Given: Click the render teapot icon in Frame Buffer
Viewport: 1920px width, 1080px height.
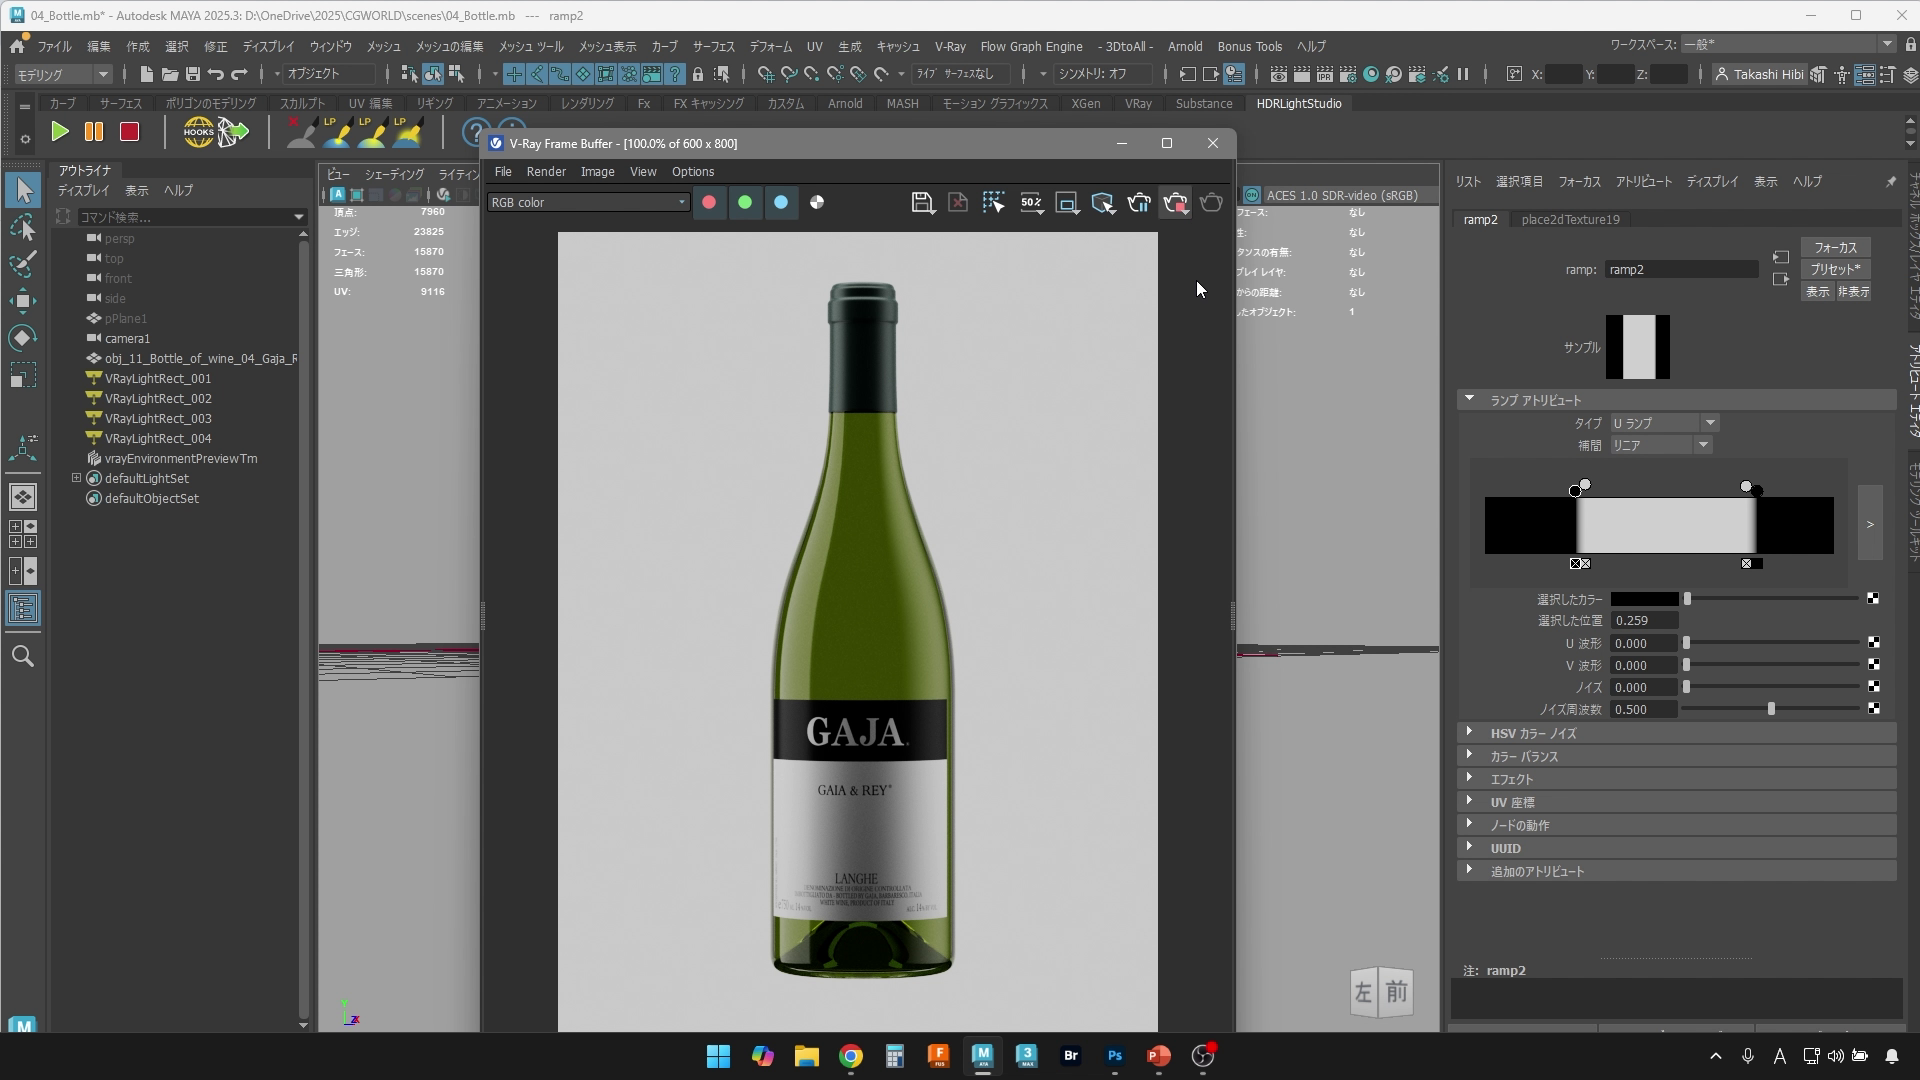Looking at the screenshot, I should click(1211, 203).
